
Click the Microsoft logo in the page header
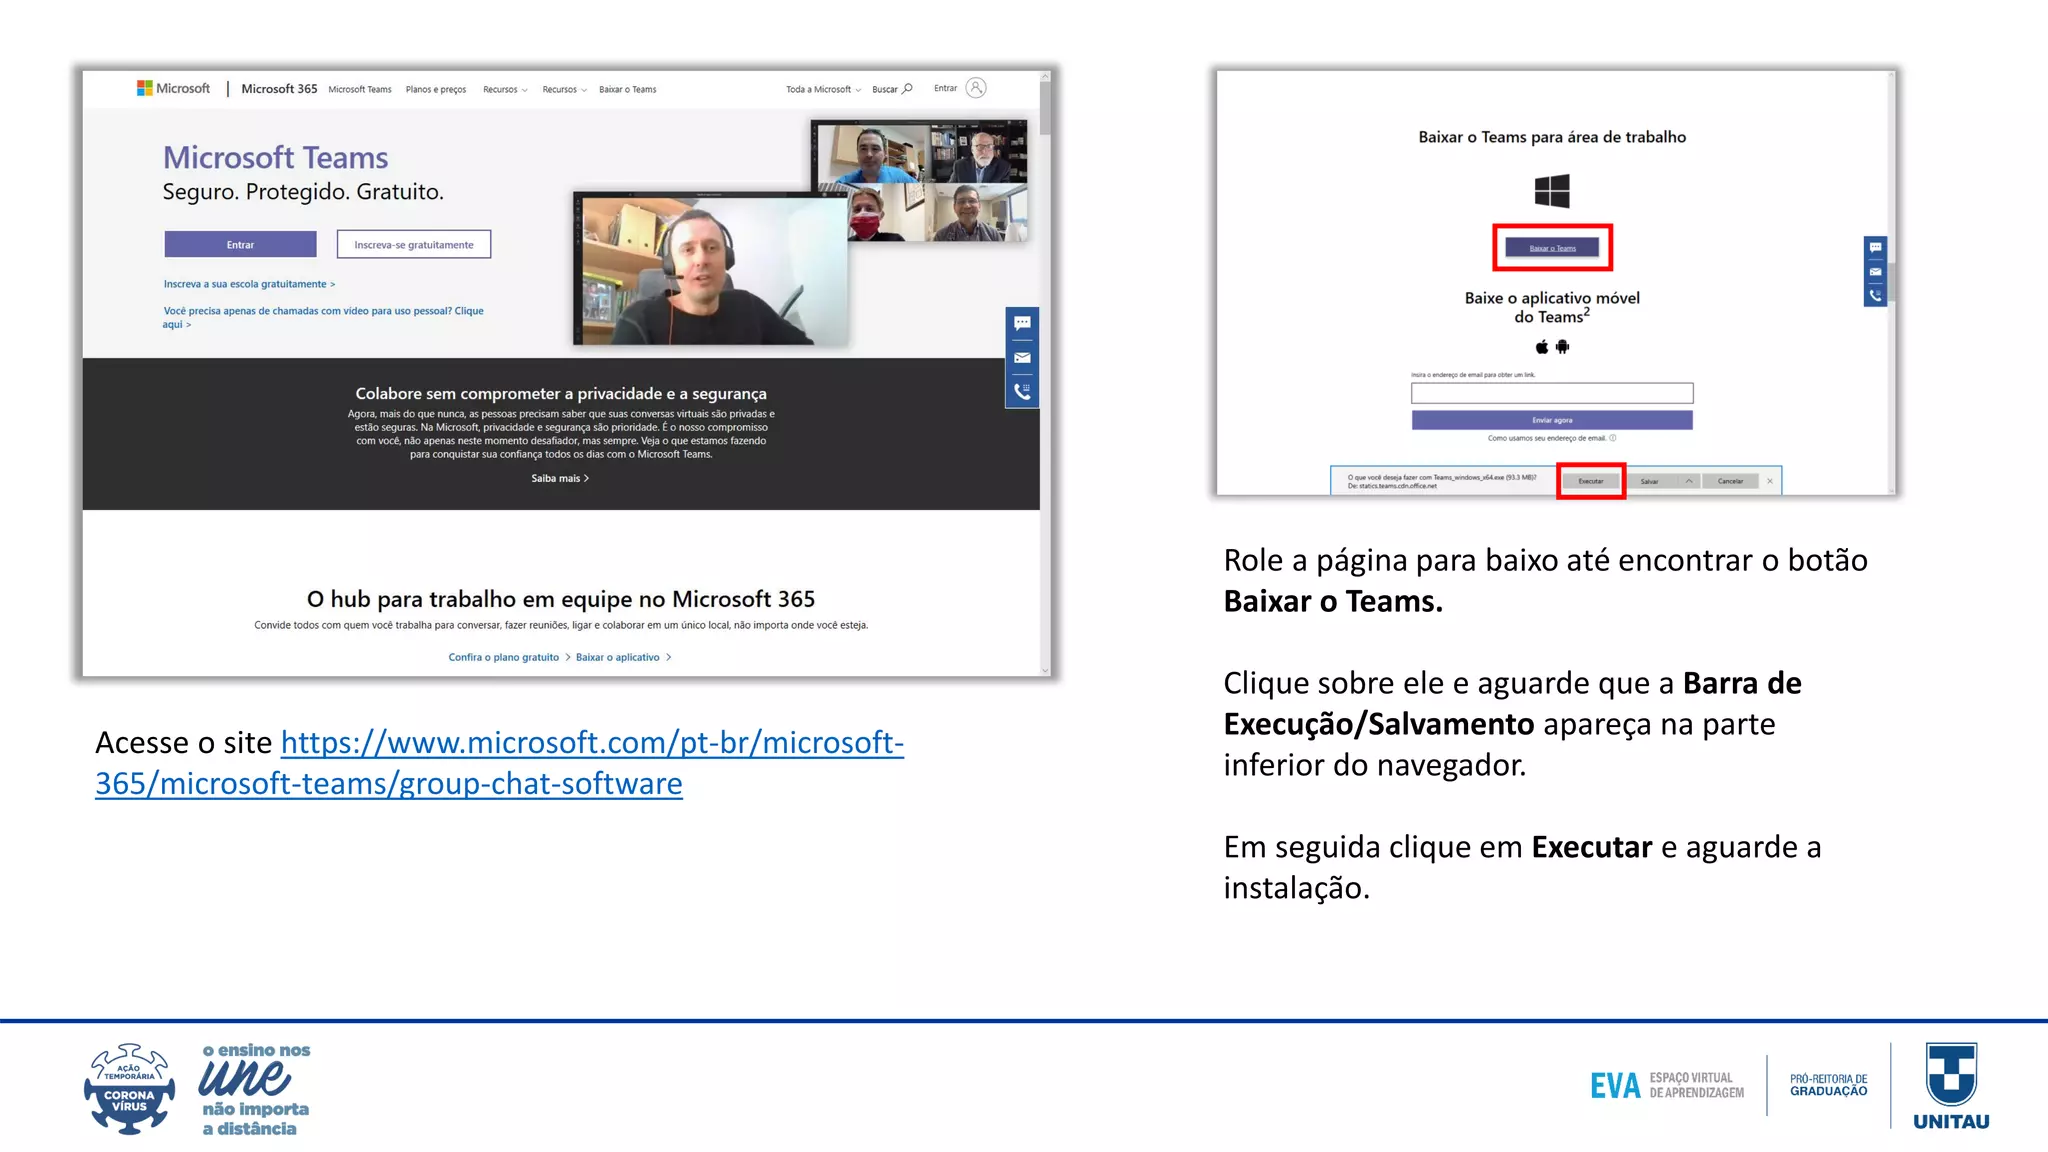(x=173, y=88)
